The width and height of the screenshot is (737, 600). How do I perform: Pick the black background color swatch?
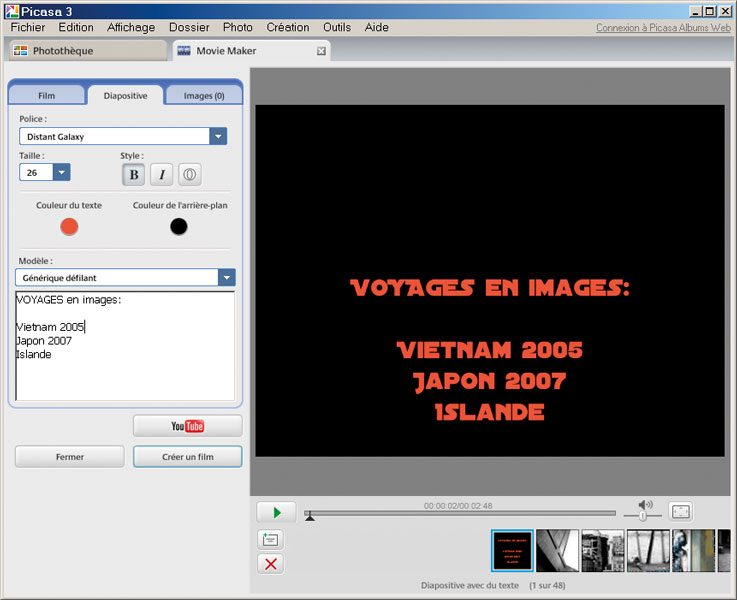[x=179, y=227]
